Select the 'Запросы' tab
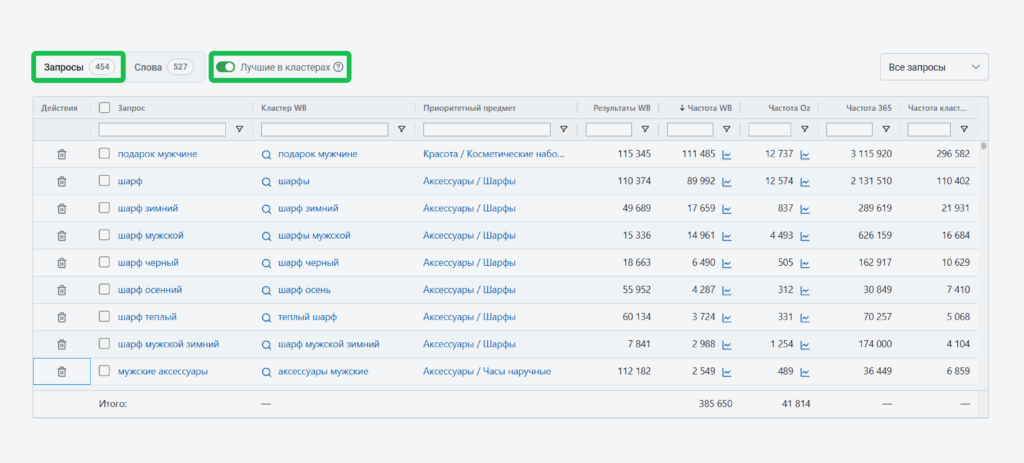1024x463 pixels. pyautogui.click(x=78, y=67)
